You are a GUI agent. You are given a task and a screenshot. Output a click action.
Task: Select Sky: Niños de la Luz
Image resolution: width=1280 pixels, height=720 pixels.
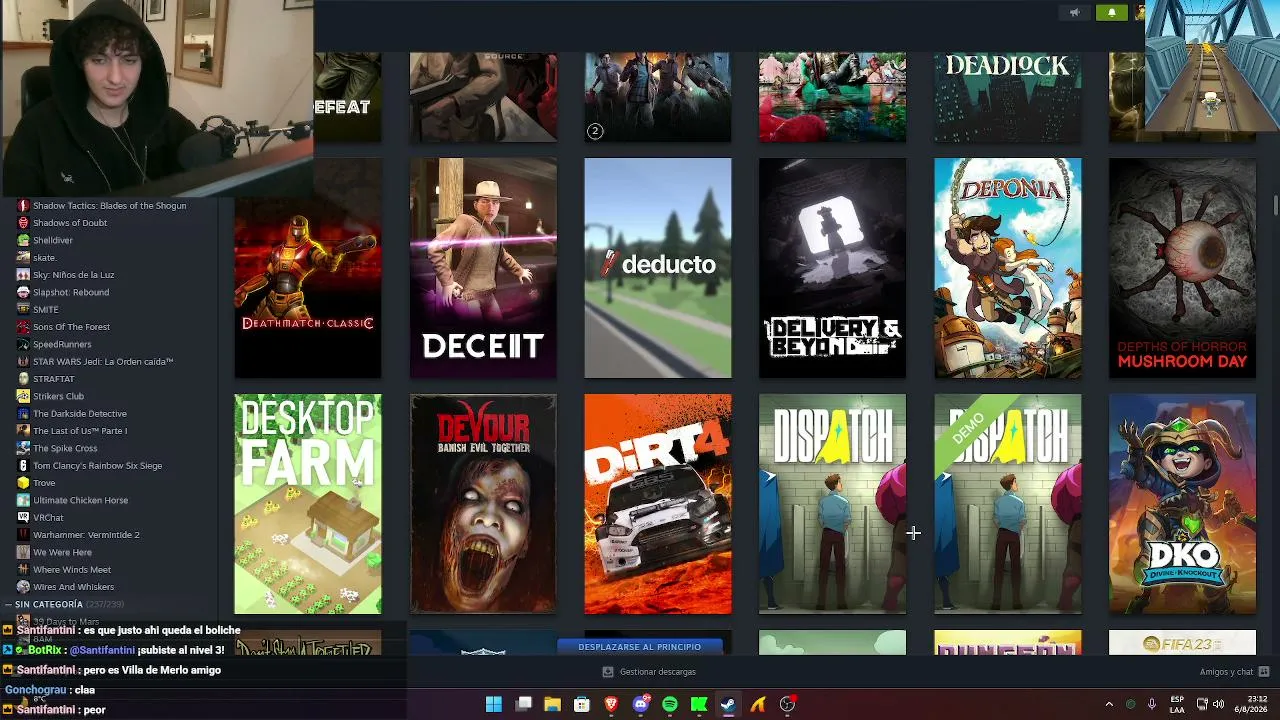click(74, 275)
